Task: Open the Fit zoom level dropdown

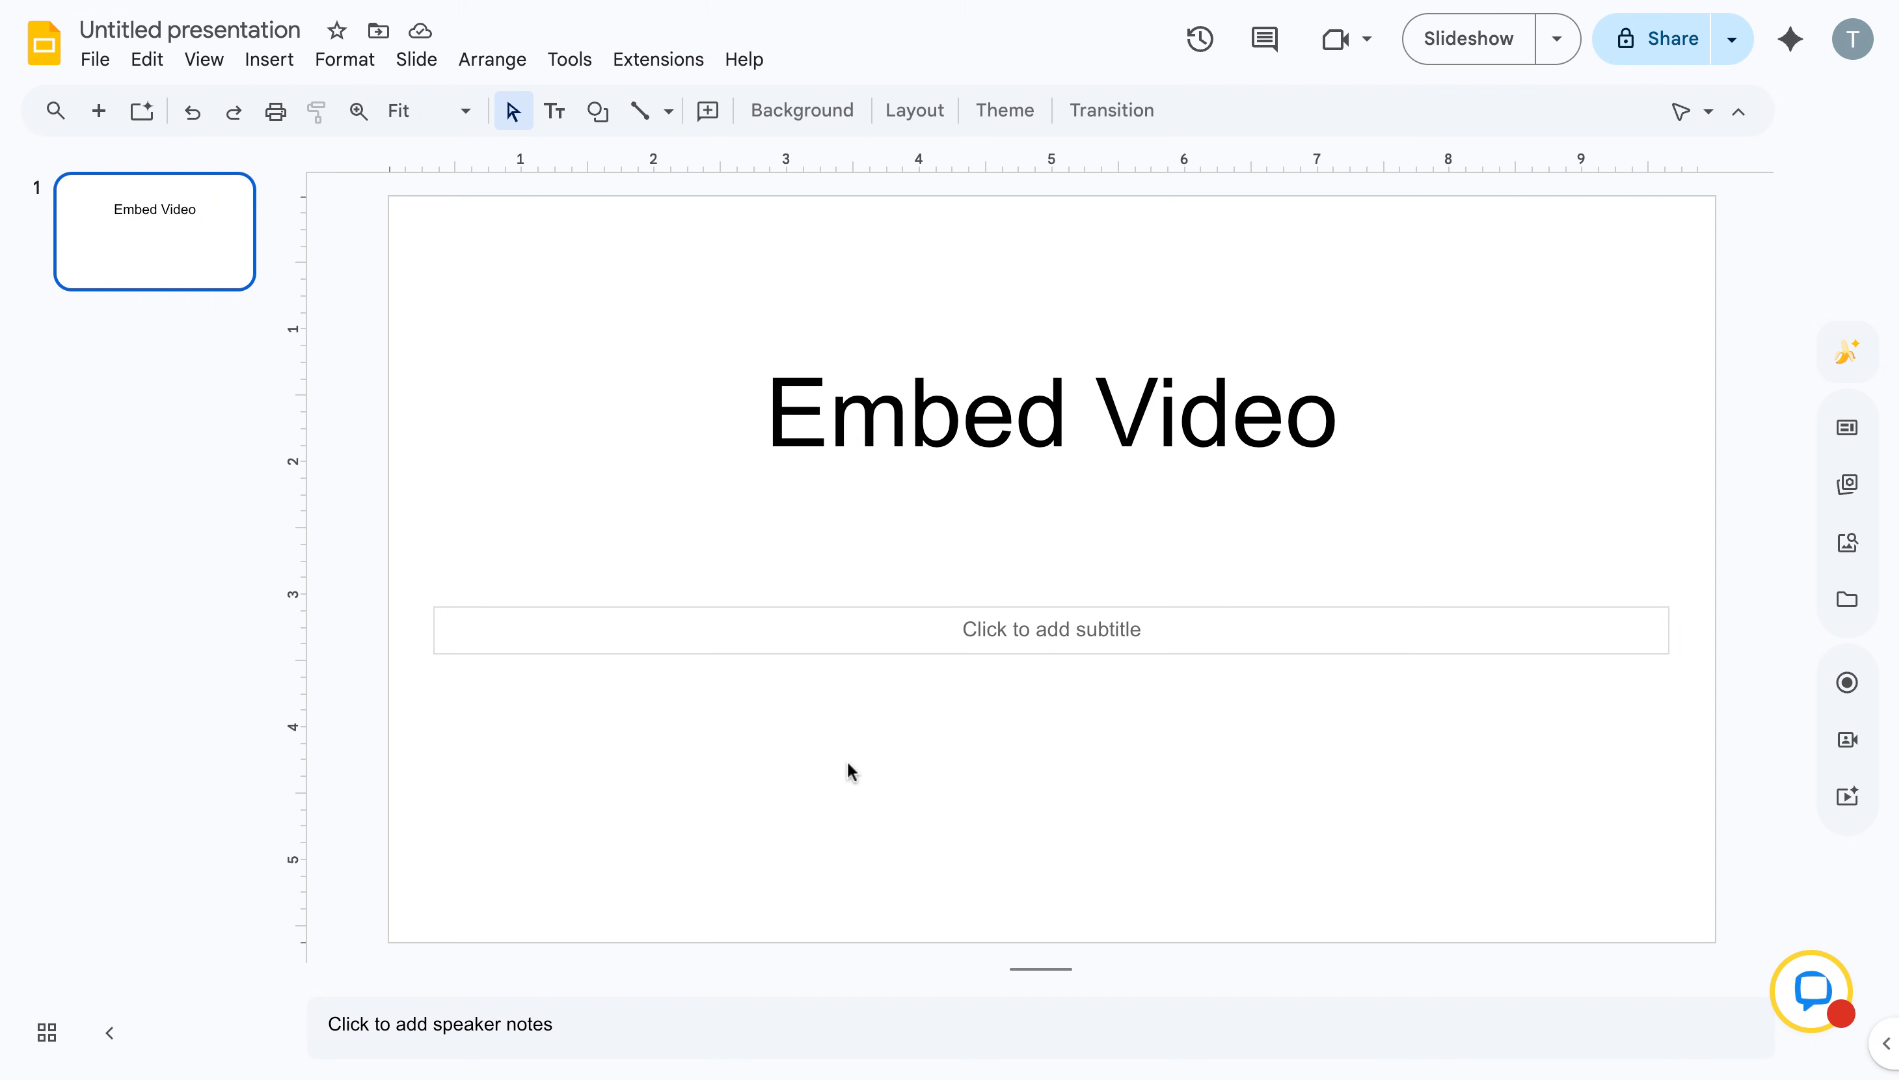Action: tap(429, 111)
